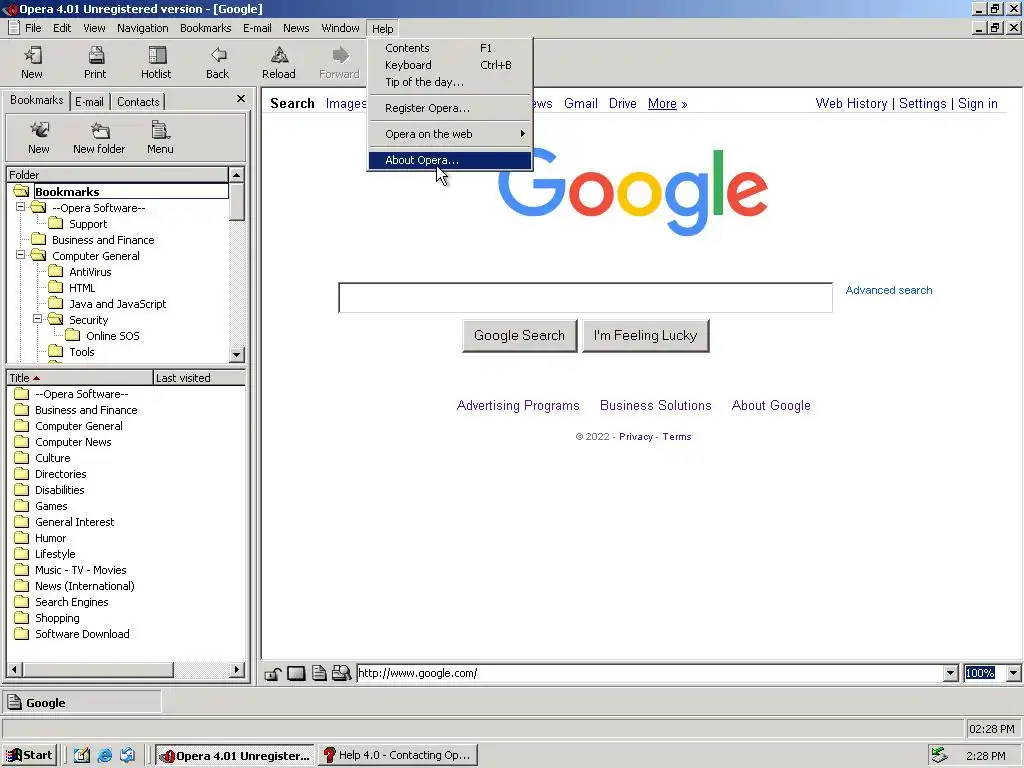1024x768 pixels.
Task: Open the Windows Start button
Action: tap(29, 756)
